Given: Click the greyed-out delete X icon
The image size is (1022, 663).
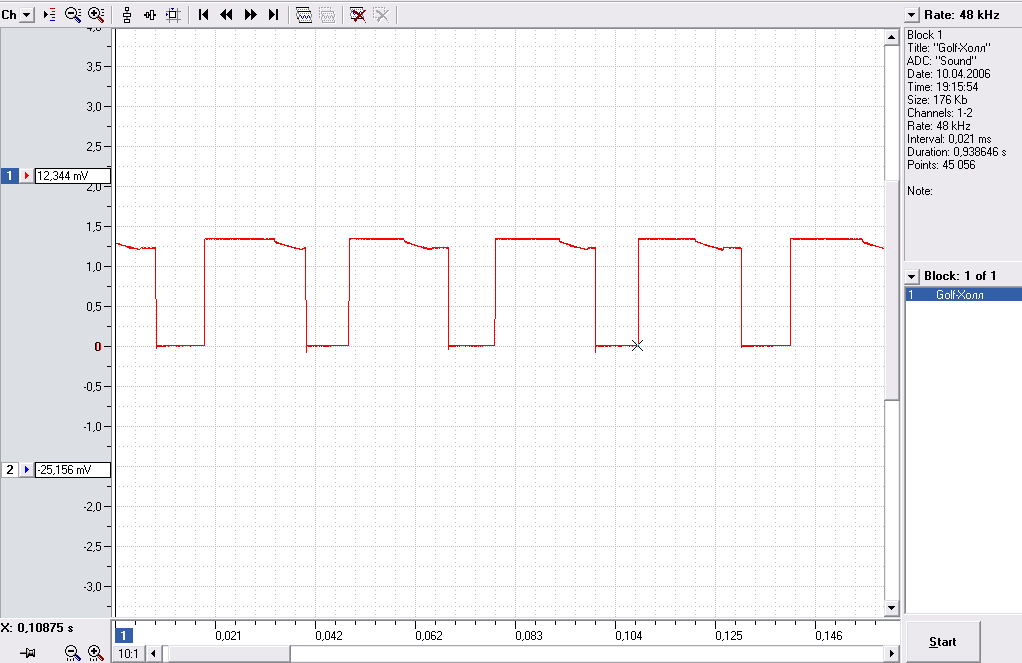Looking at the screenshot, I should tap(381, 14).
